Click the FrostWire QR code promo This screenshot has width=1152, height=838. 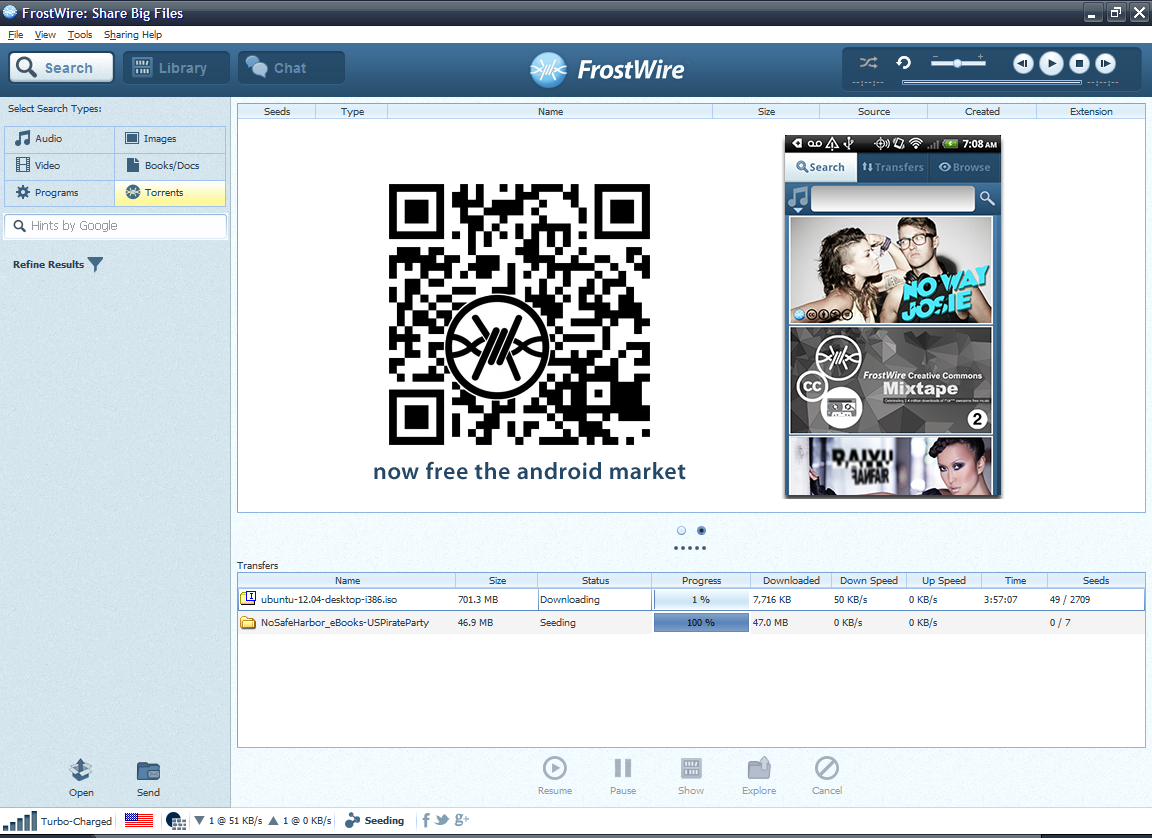click(x=519, y=314)
